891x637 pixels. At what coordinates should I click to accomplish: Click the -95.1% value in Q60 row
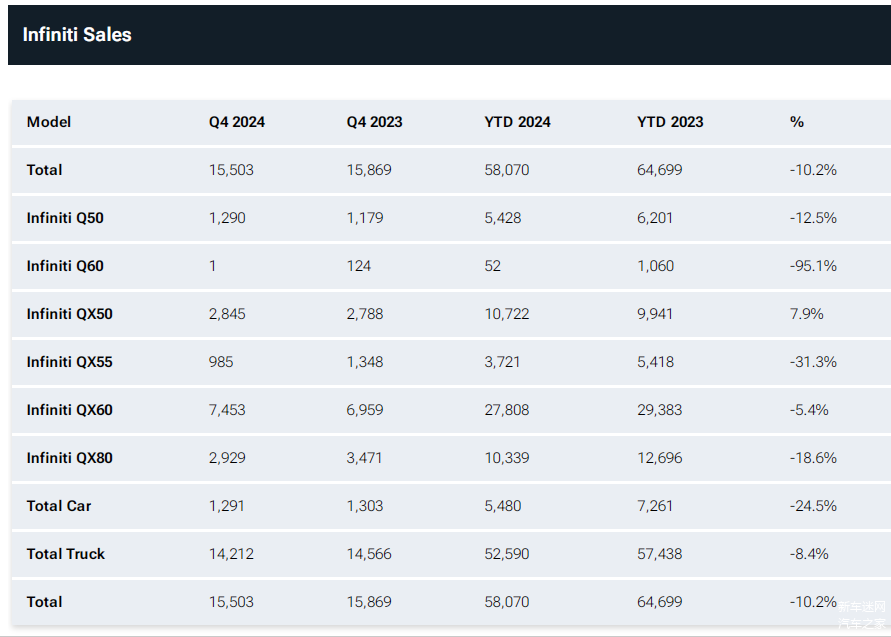pyautogui.click(x=813, y=266)
